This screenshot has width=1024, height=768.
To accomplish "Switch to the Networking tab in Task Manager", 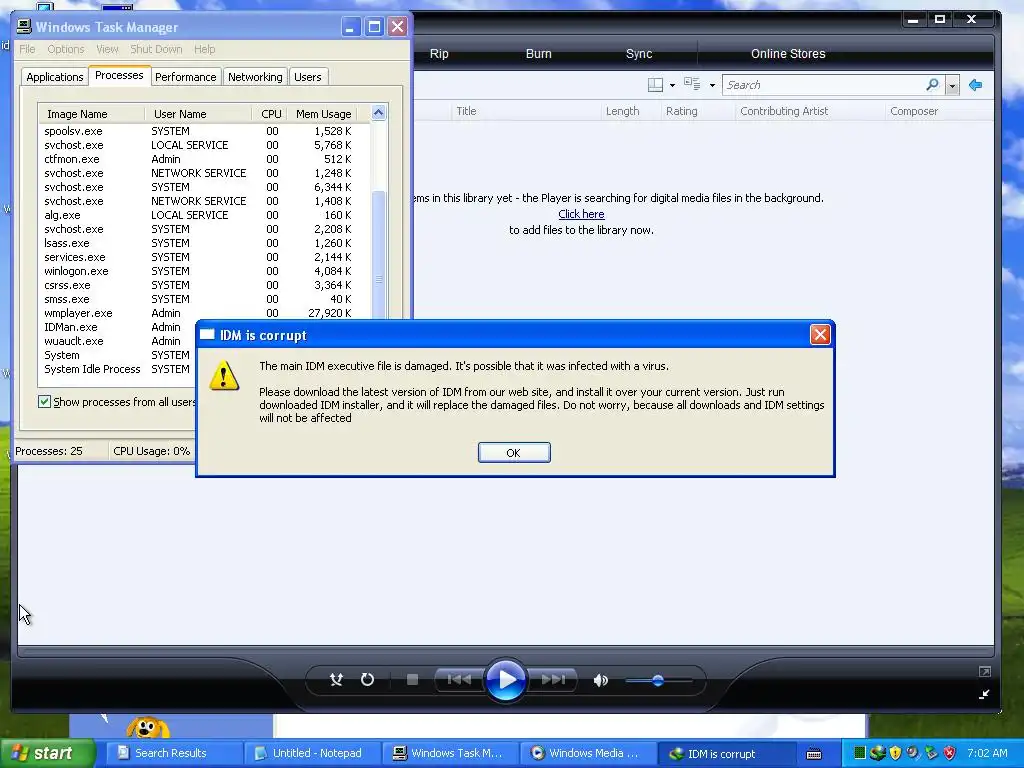I will point(255,77).
